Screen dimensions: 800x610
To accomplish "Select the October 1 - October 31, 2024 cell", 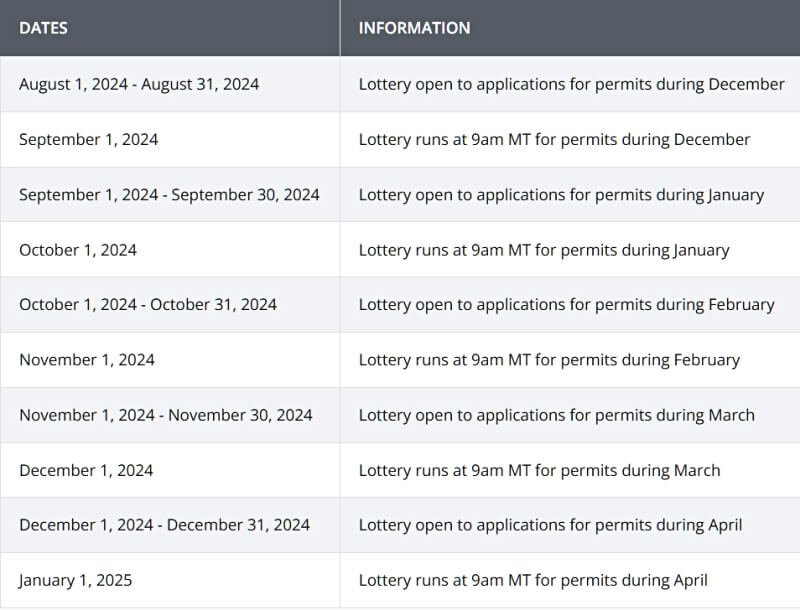I will point(148,304).
